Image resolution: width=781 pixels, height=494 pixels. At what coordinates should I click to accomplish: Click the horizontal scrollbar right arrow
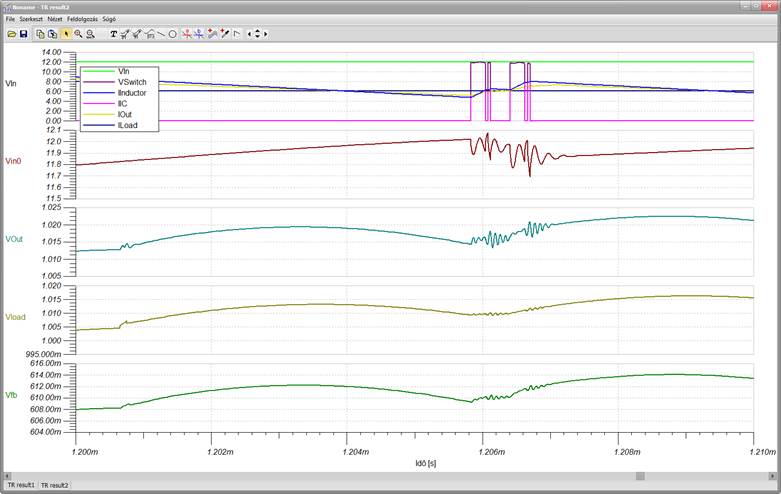tap(773, 477)
